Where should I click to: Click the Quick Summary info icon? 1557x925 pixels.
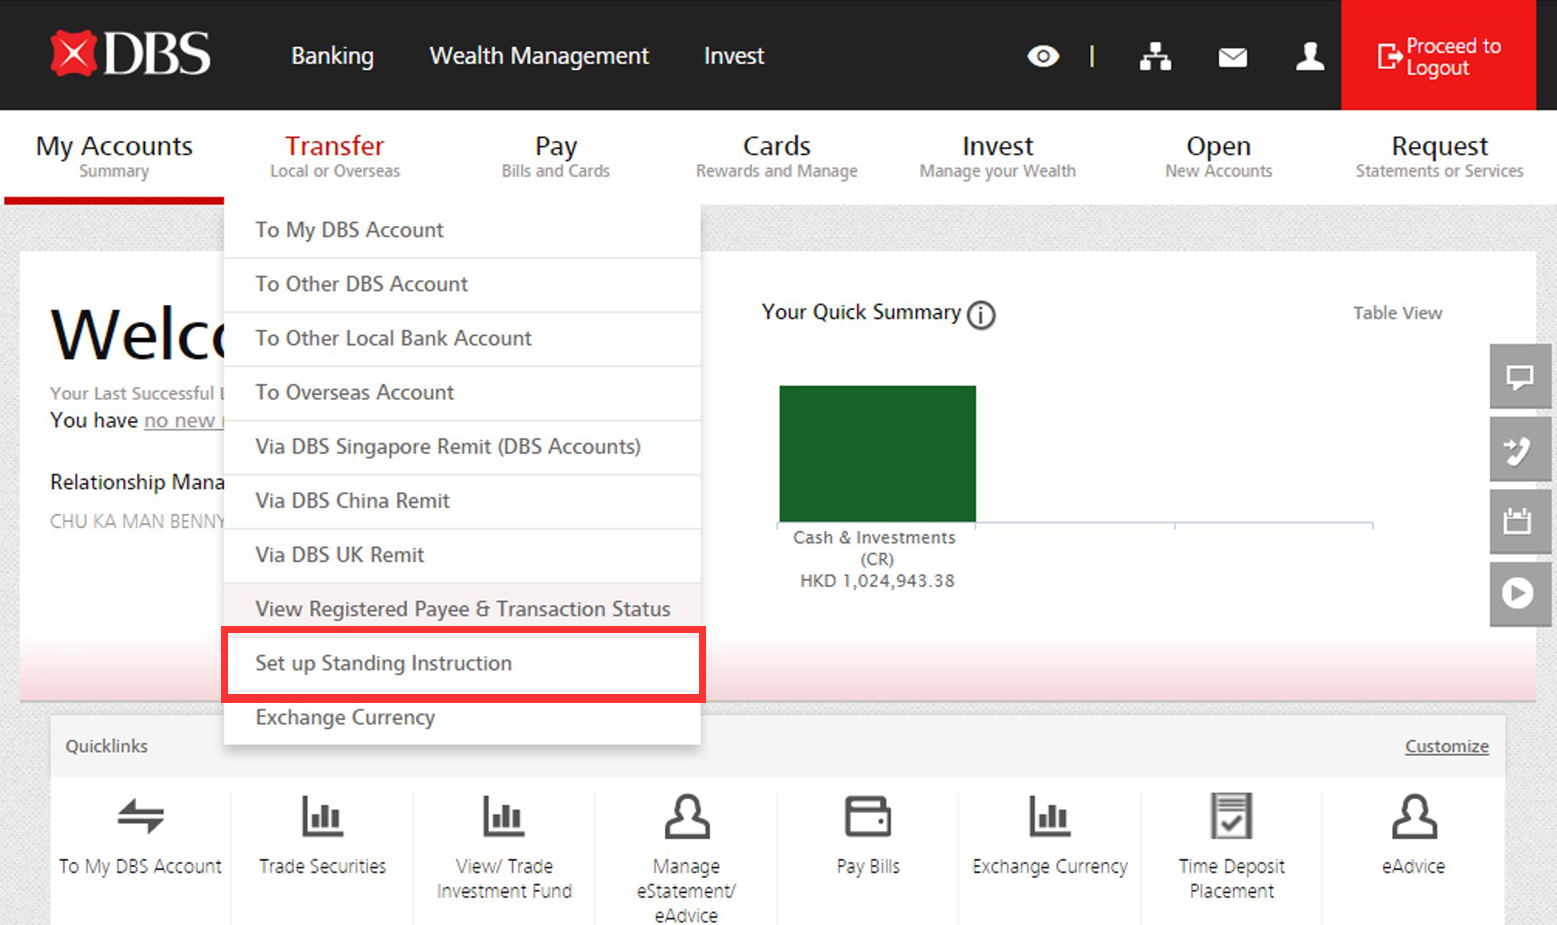pyautogui.click(x=981, y=315)
